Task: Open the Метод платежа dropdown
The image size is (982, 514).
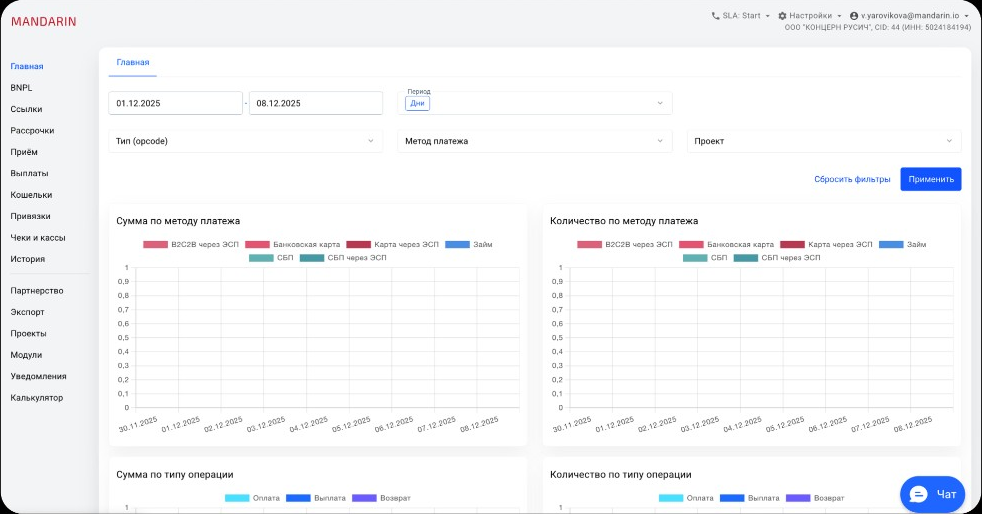Action: pos(535,141)
